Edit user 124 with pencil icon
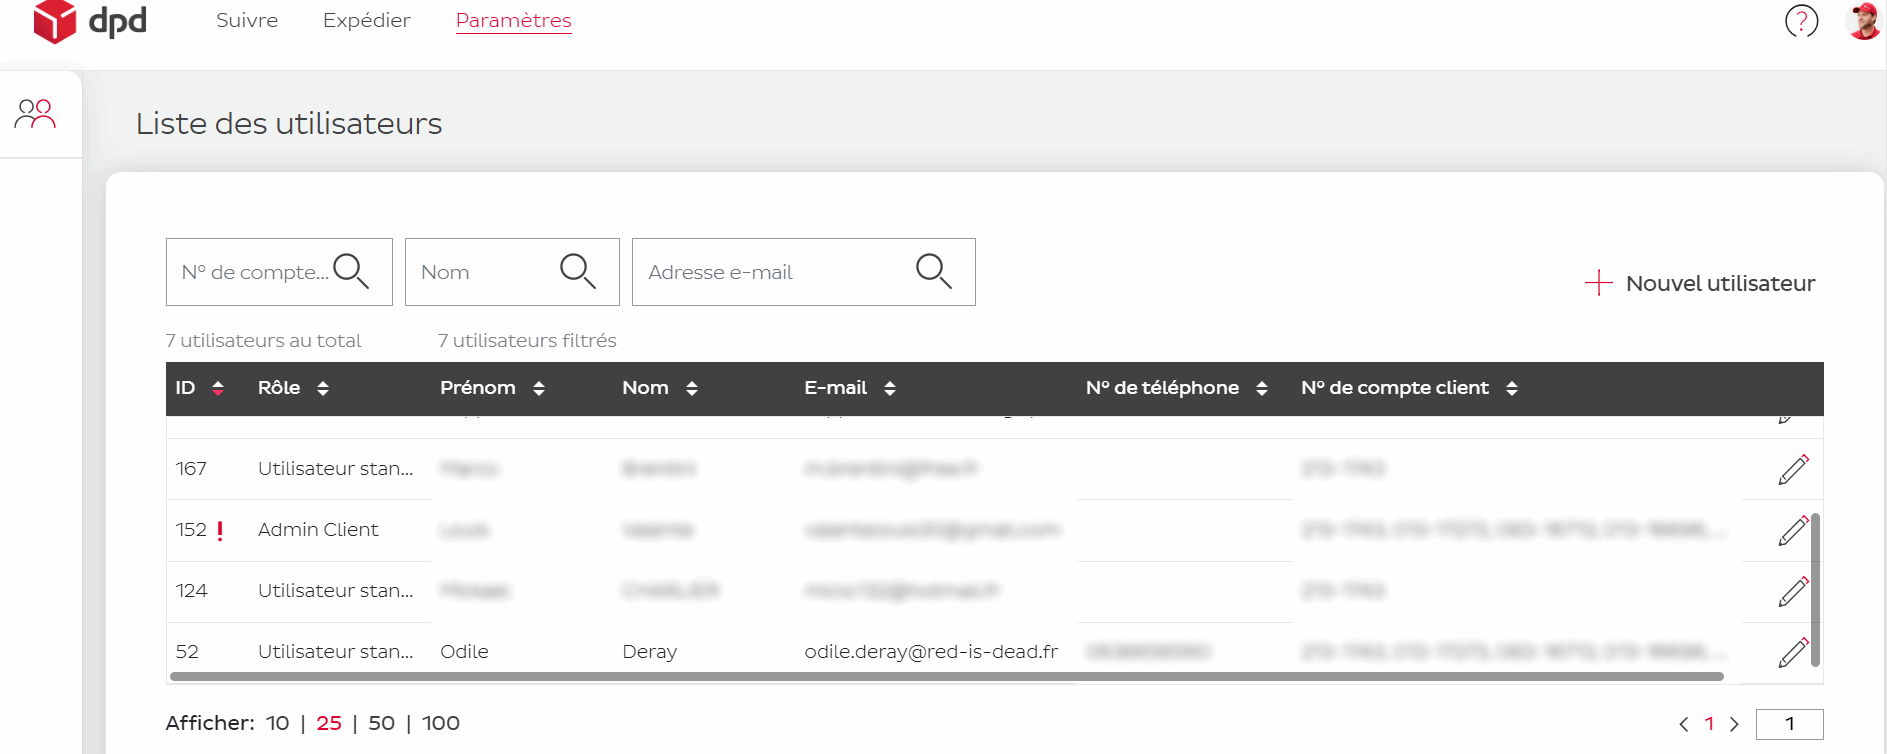Viewport: 1887px width, 754px height. [1793, 591]
